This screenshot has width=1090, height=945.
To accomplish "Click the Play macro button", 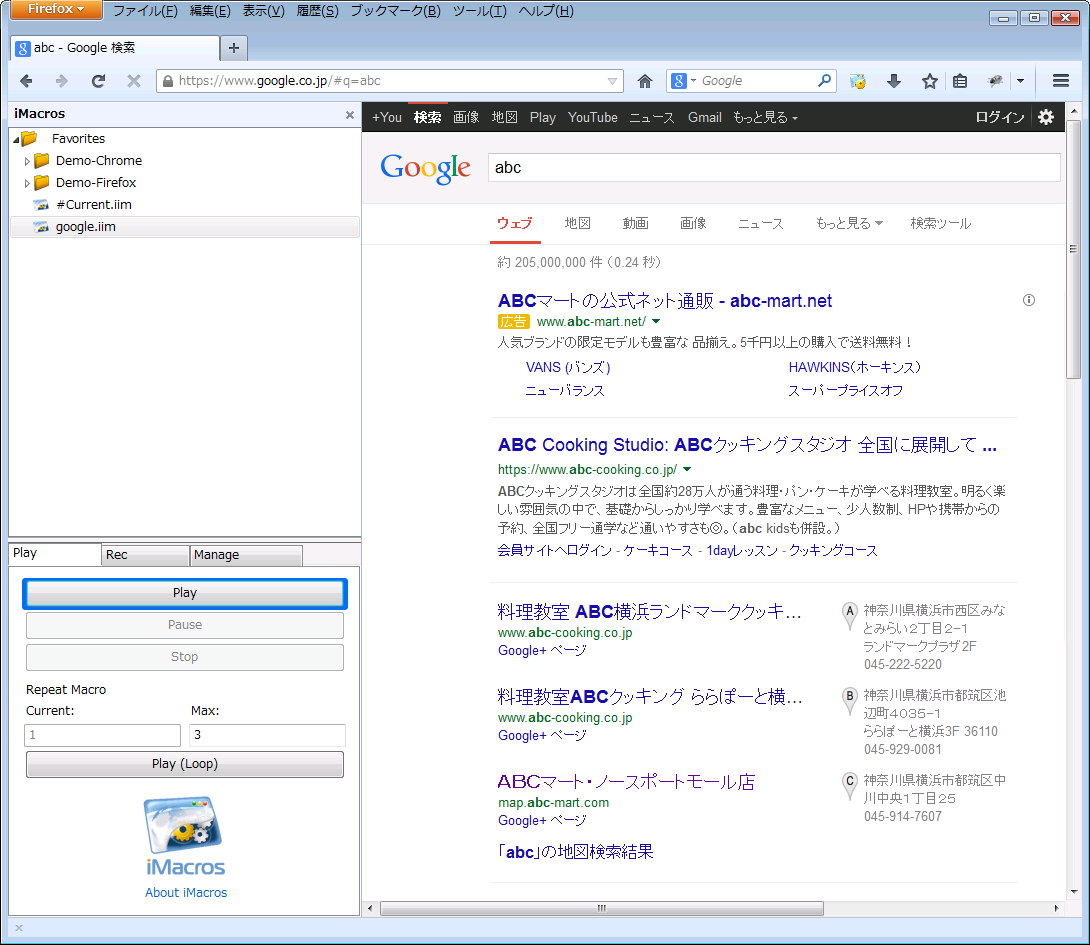I will [x=185, y=593].
